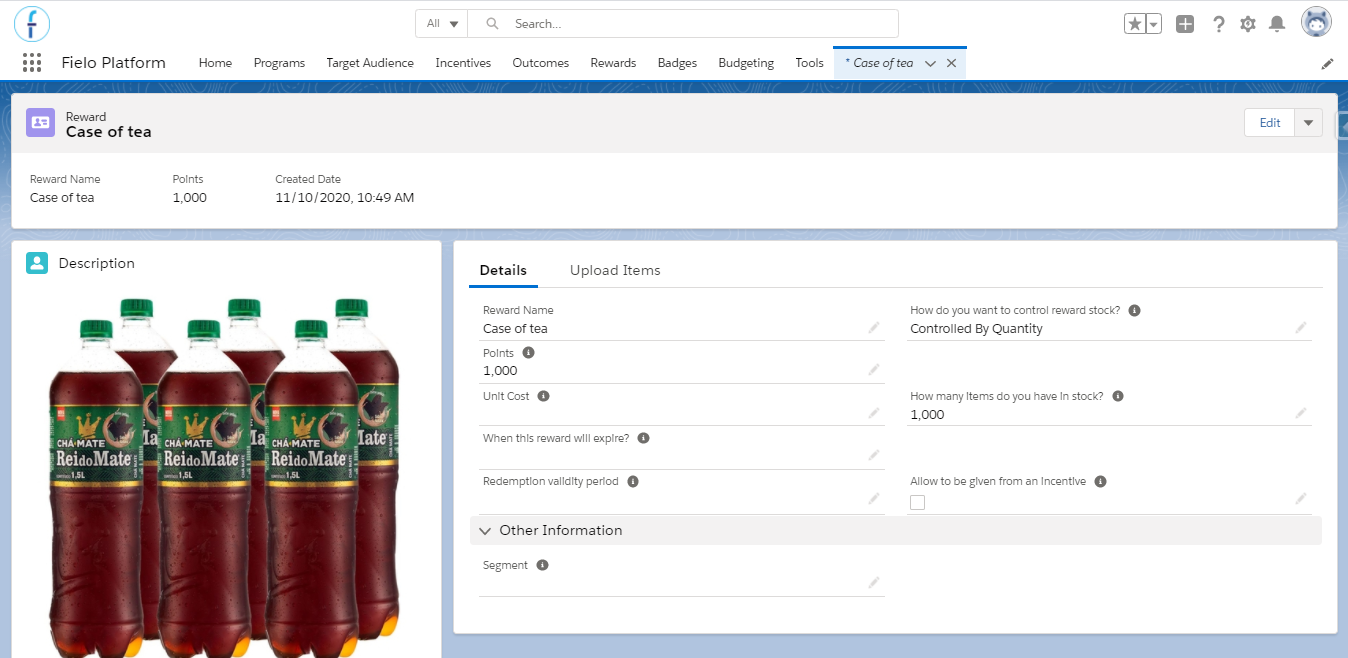1348x658 pixels.
Task: Open the Programs nav tab
Action: 279,63
